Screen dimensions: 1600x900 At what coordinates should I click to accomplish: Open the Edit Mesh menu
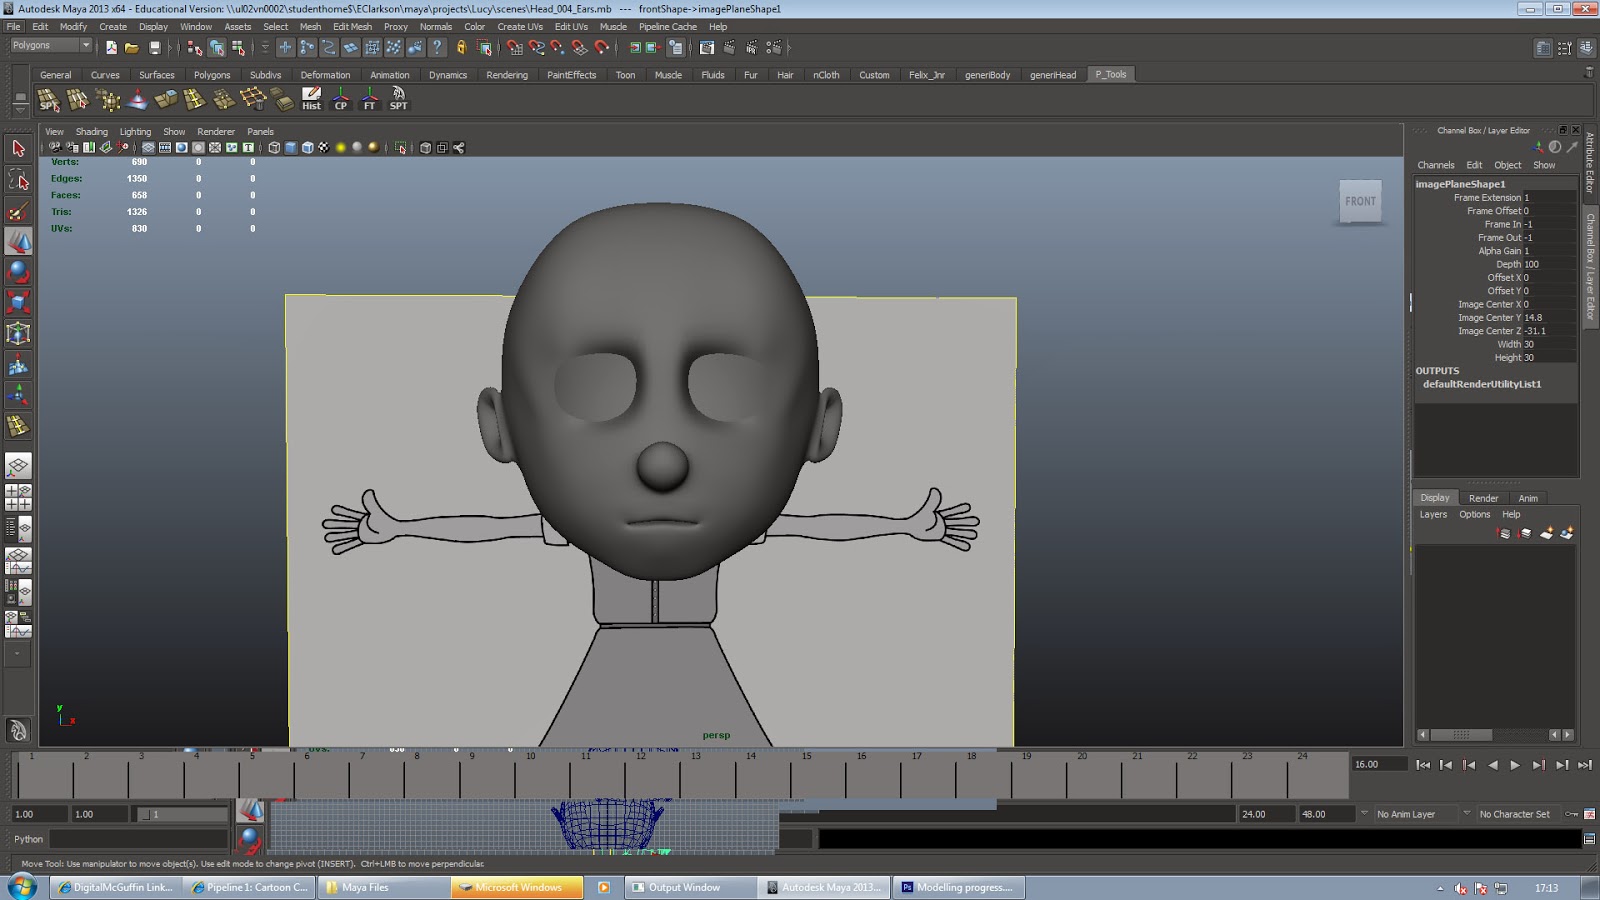tap(352, 27)
